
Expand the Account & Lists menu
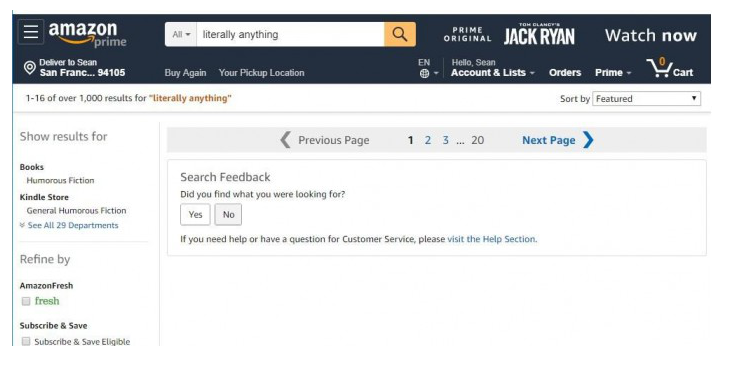[x=492, y=73]
